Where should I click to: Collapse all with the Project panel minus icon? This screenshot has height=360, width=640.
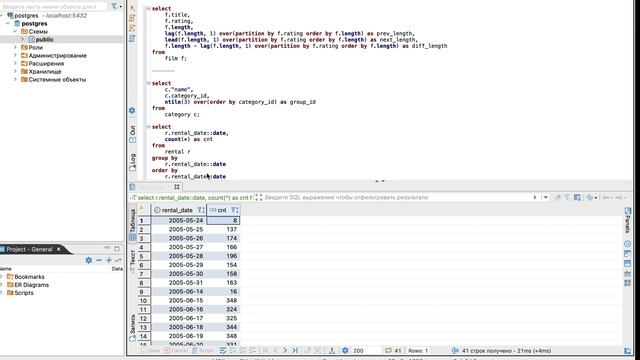[x=99, y=260]
